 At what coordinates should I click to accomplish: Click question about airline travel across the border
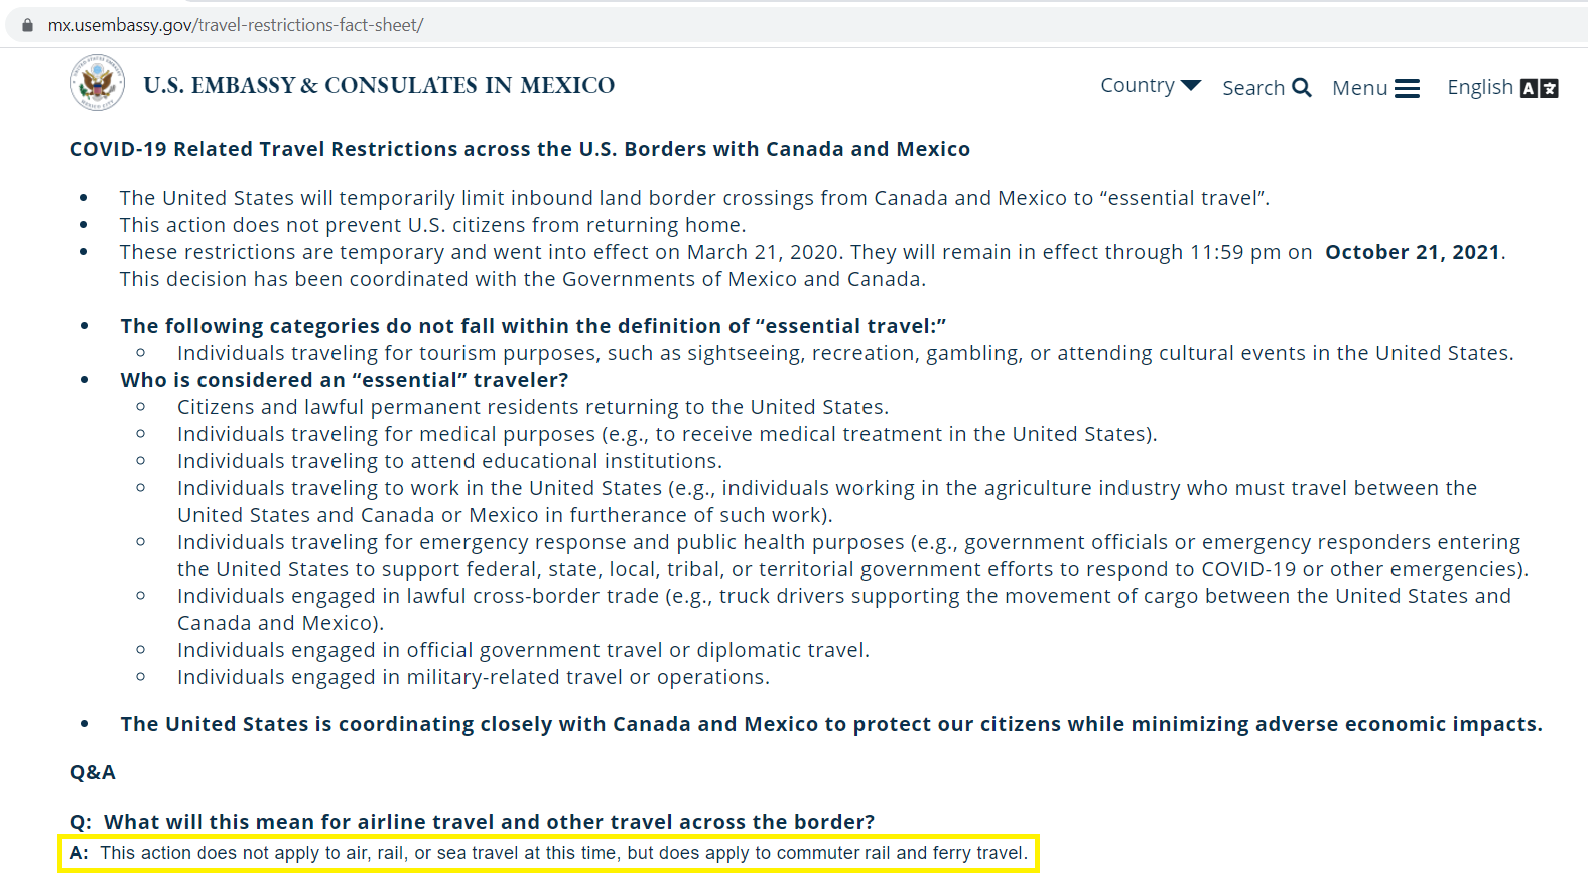[472, 822]
